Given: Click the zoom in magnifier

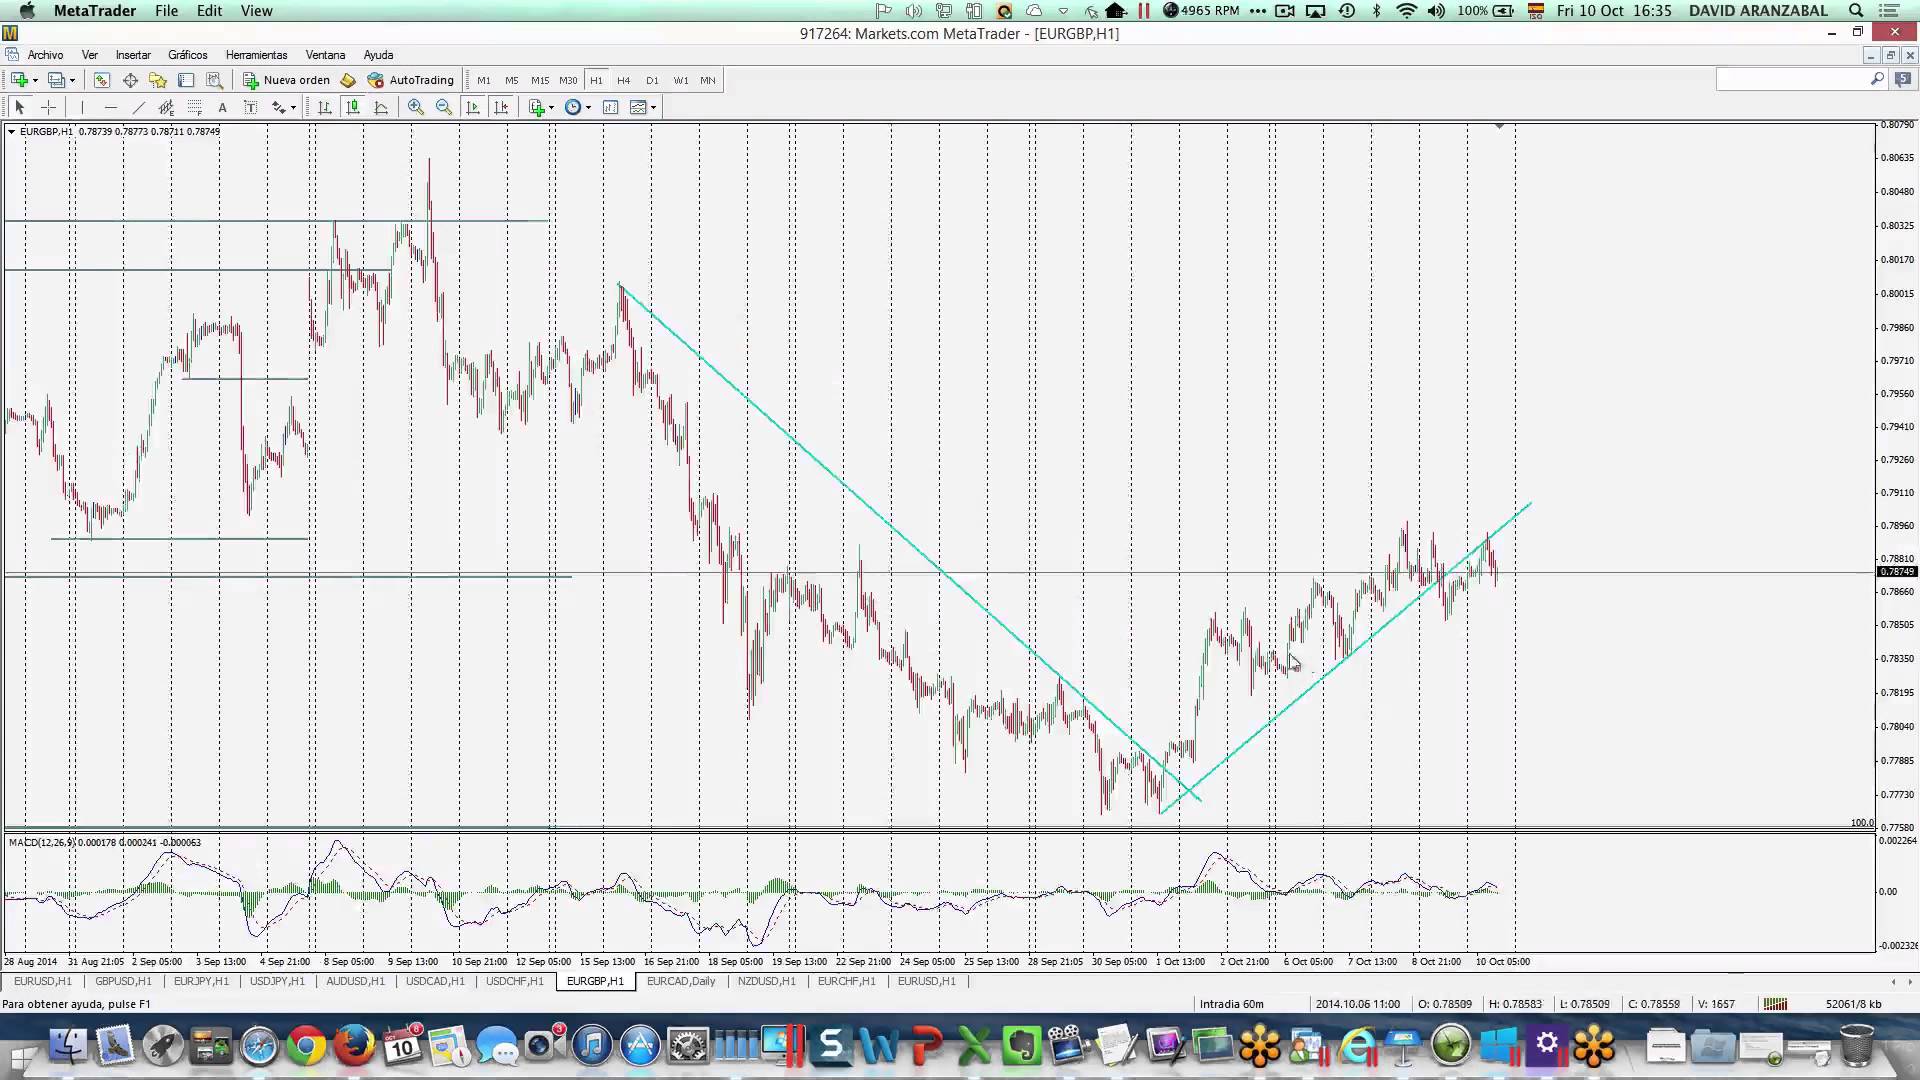Looking at the screenshot, I should click(416, 107).
